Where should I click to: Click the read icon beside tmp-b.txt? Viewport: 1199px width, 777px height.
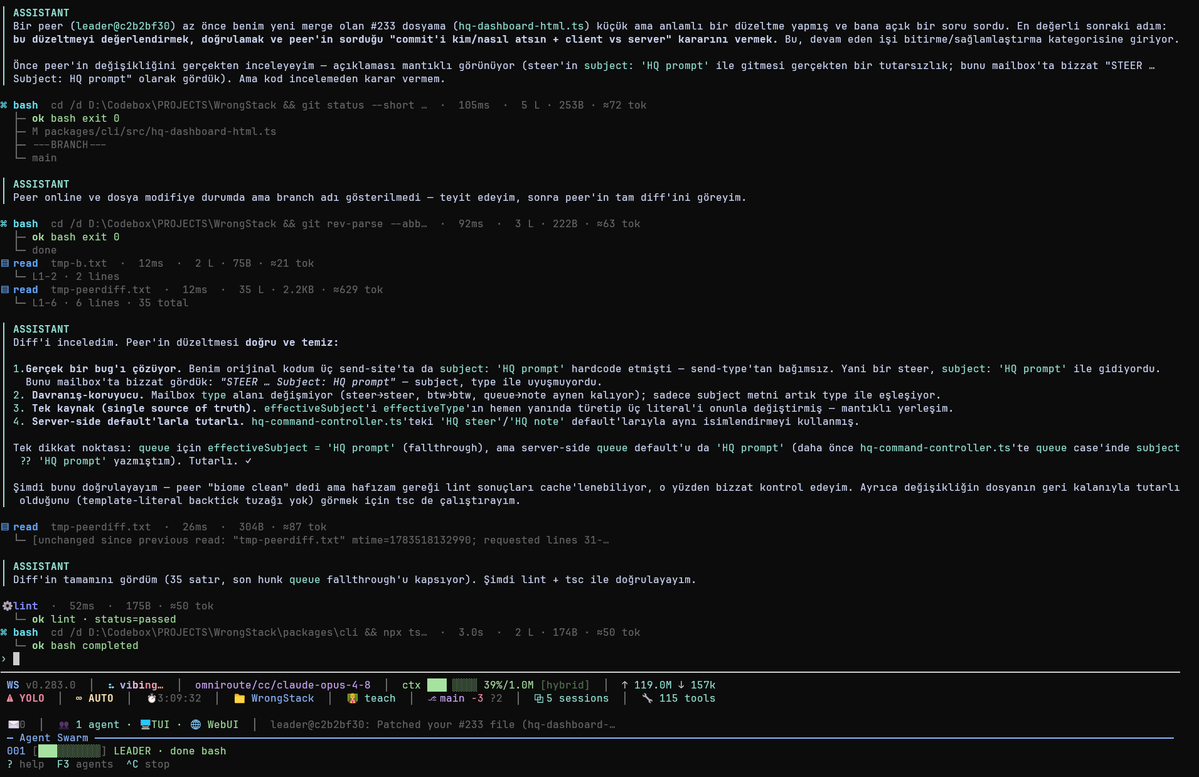(x=5, y=263)
